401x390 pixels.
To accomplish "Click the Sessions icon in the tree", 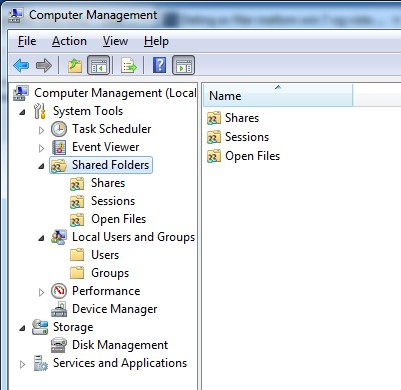I will [x=77, y=201].
